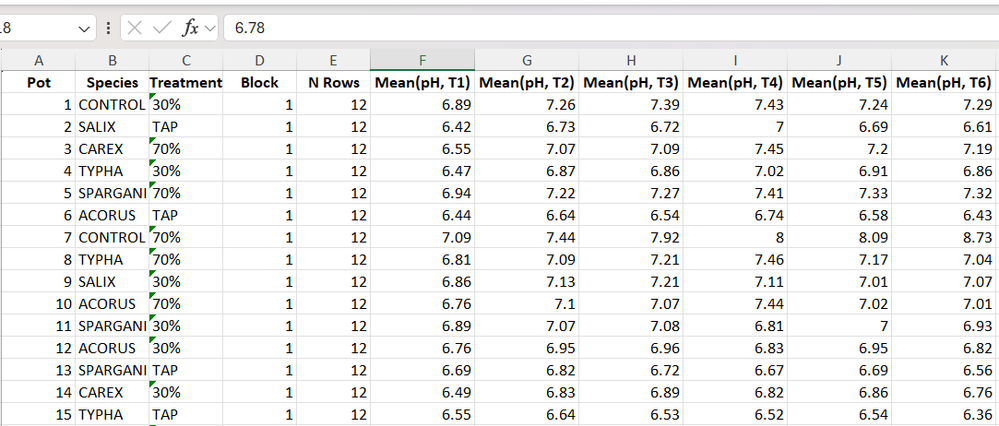This screenshot has height=426, width=999.
Task: Click the 'Block' header cell
Action: point(259,82)
